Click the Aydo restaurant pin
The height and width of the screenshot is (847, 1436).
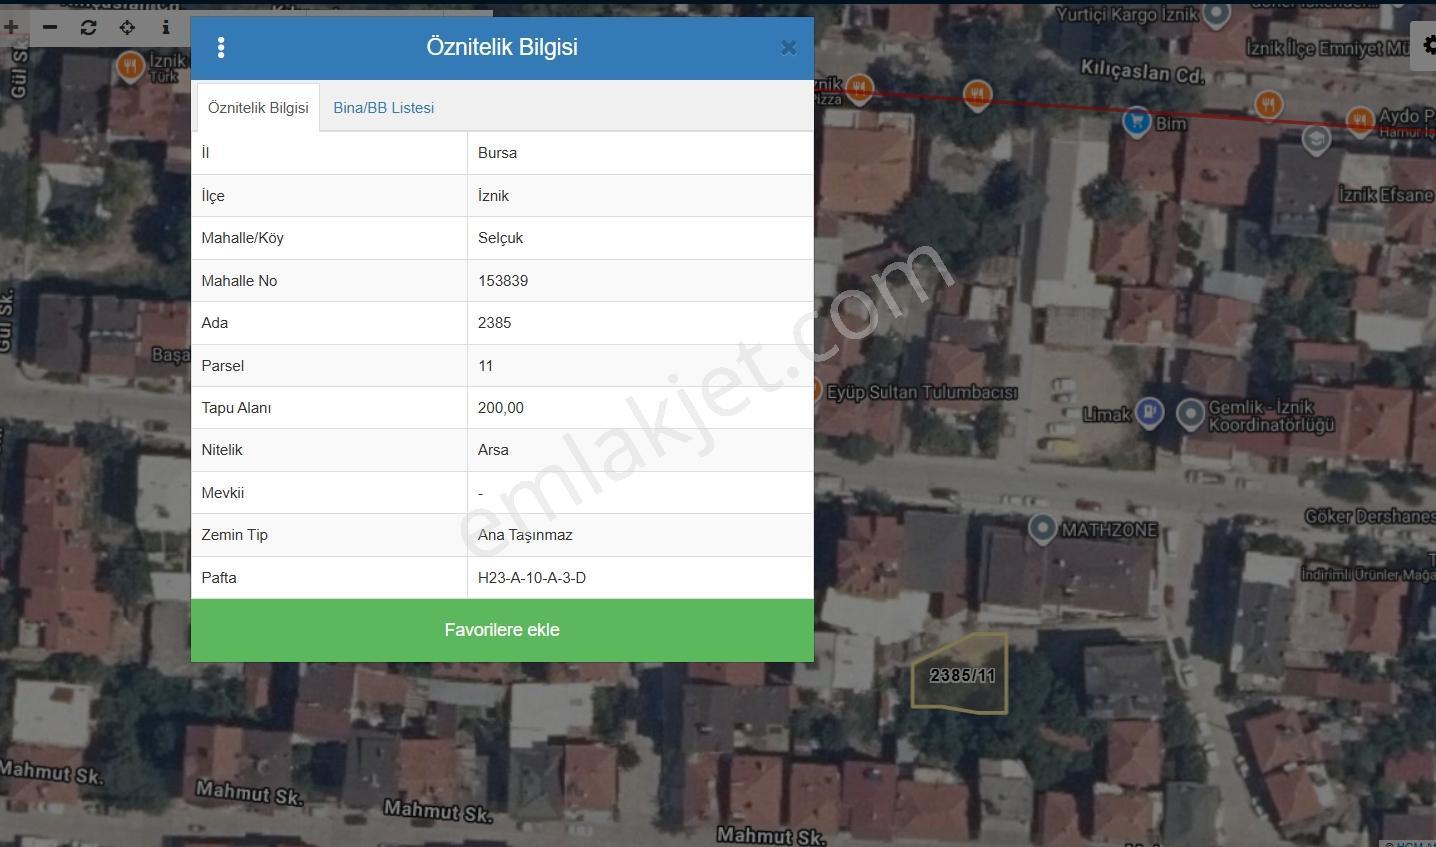tap(1359, 120)
